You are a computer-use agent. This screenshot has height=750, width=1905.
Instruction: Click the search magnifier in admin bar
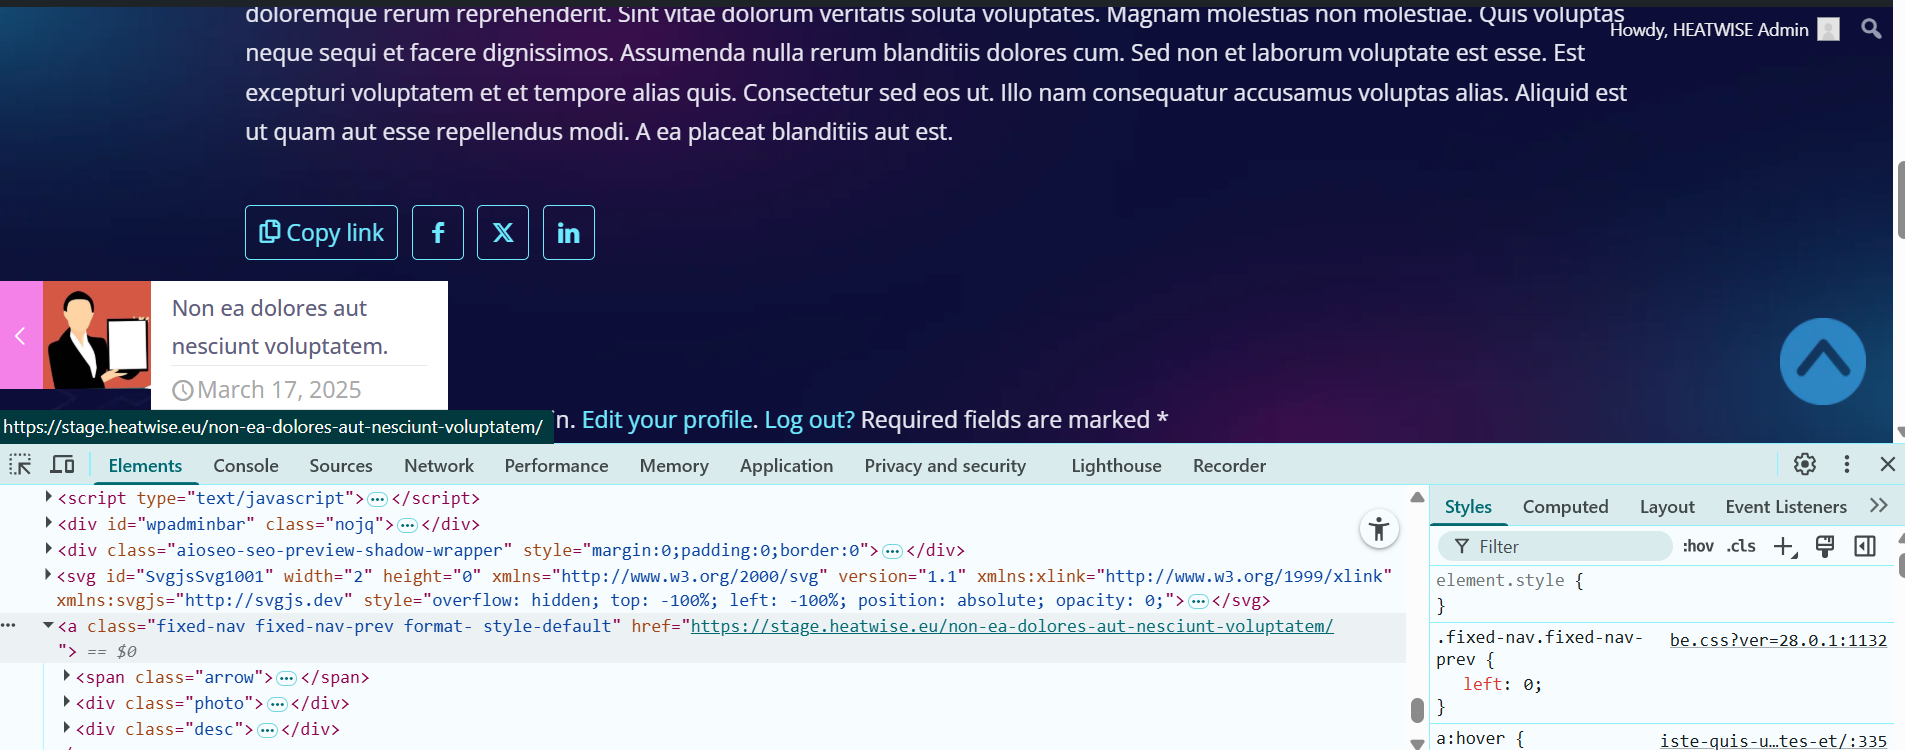pyautogui.click(x=1871, y=29)
